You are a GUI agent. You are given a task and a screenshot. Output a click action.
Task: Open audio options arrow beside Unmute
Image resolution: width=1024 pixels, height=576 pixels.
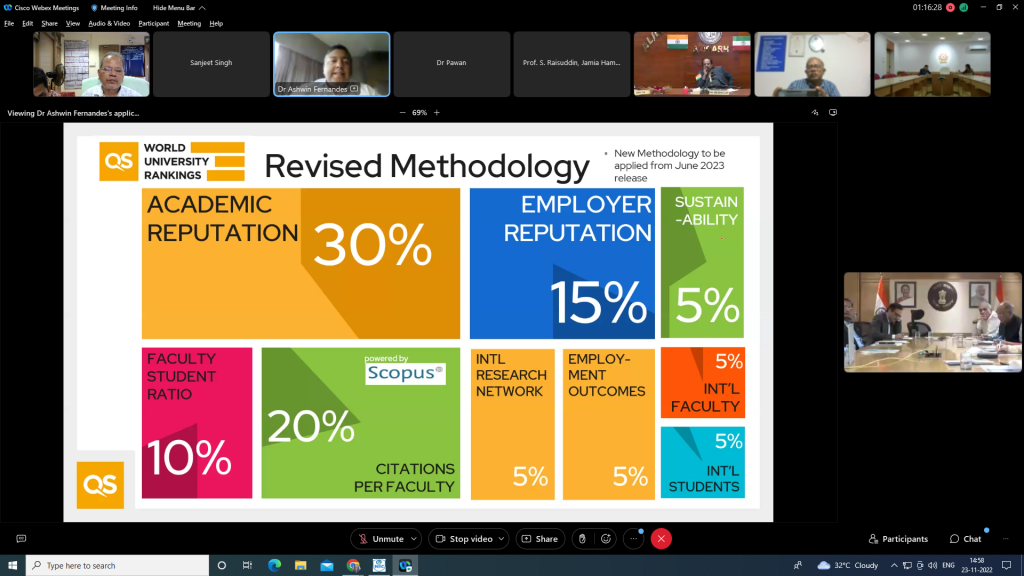(413, 539)
